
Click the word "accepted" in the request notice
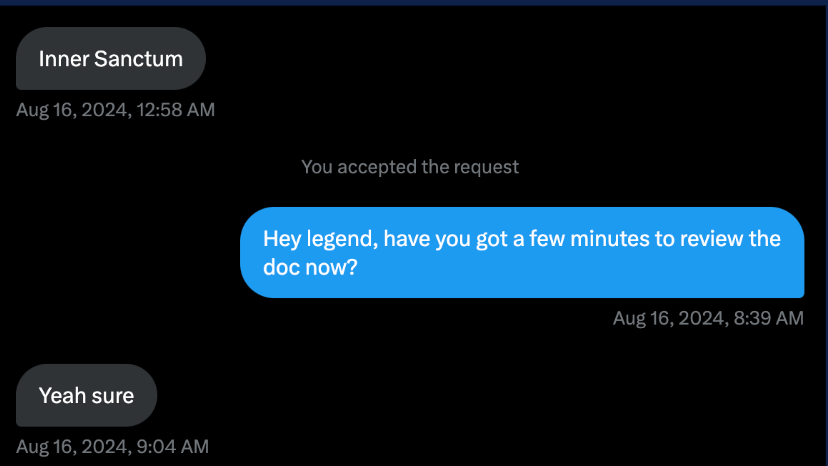375,167
